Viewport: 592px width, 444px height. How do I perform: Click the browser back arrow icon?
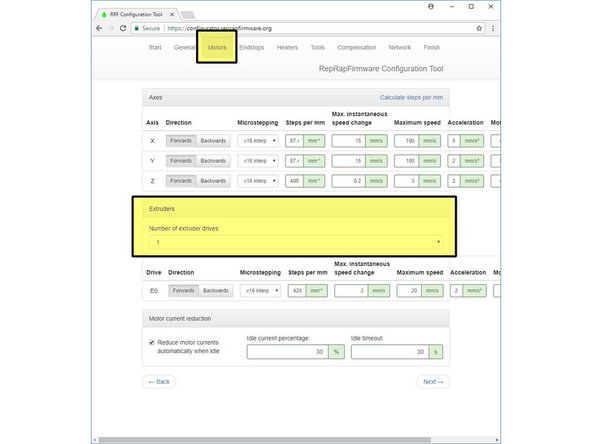(x=99, y=28)
